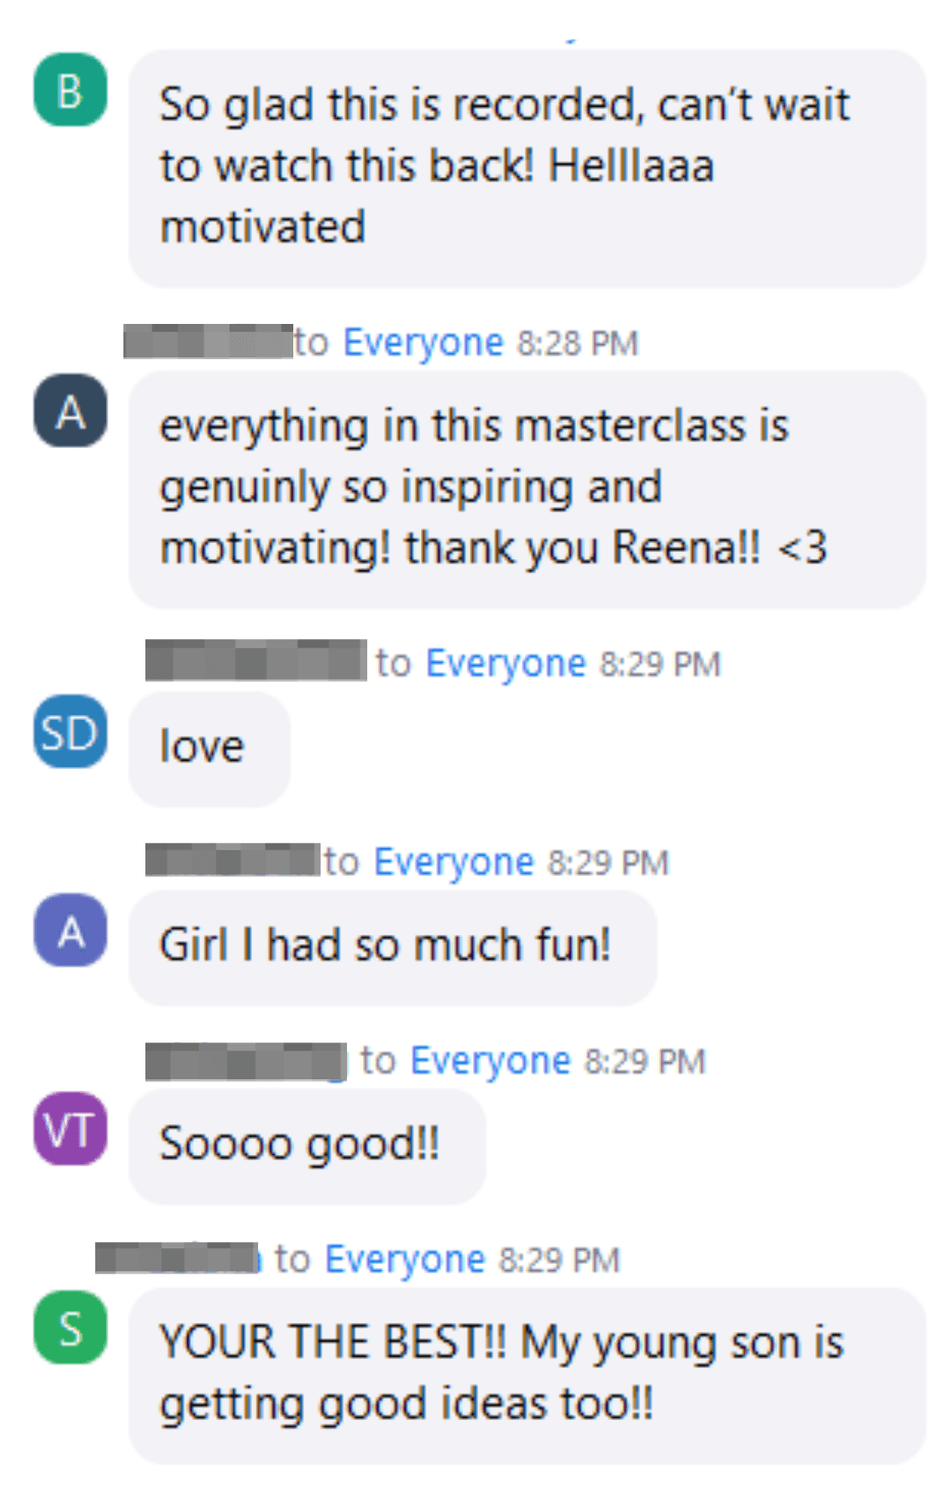The image size is (951, 1500).
Task: Click the green S avatar icon
Action: [70, 1327]
